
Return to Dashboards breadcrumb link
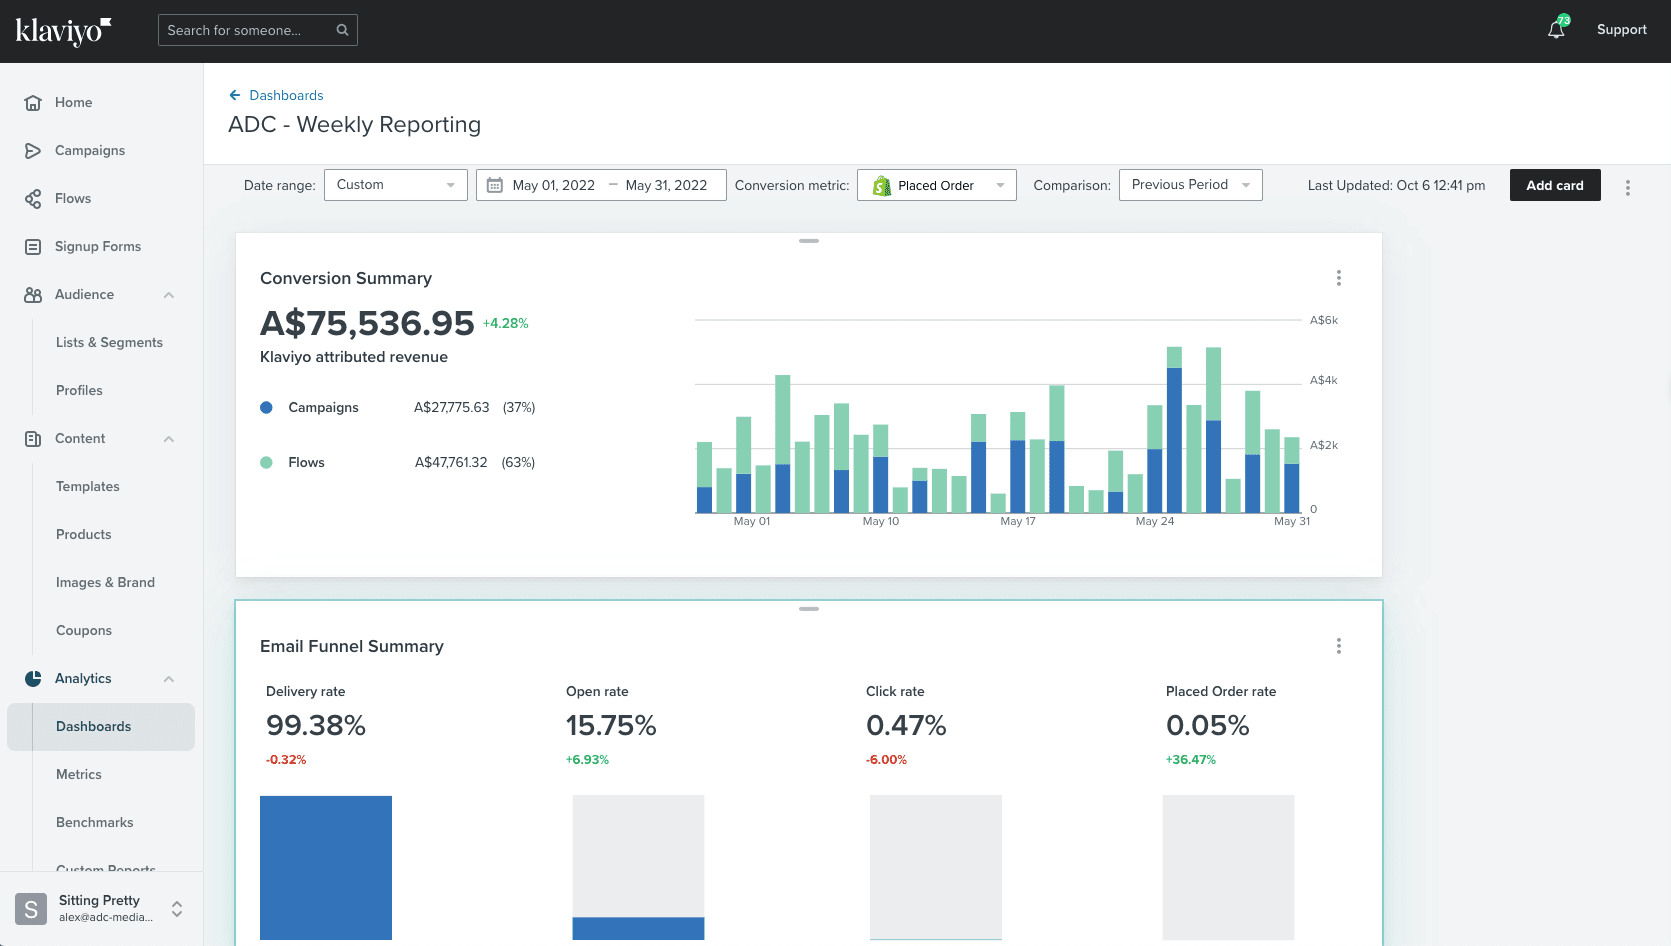tap(286, 95)
